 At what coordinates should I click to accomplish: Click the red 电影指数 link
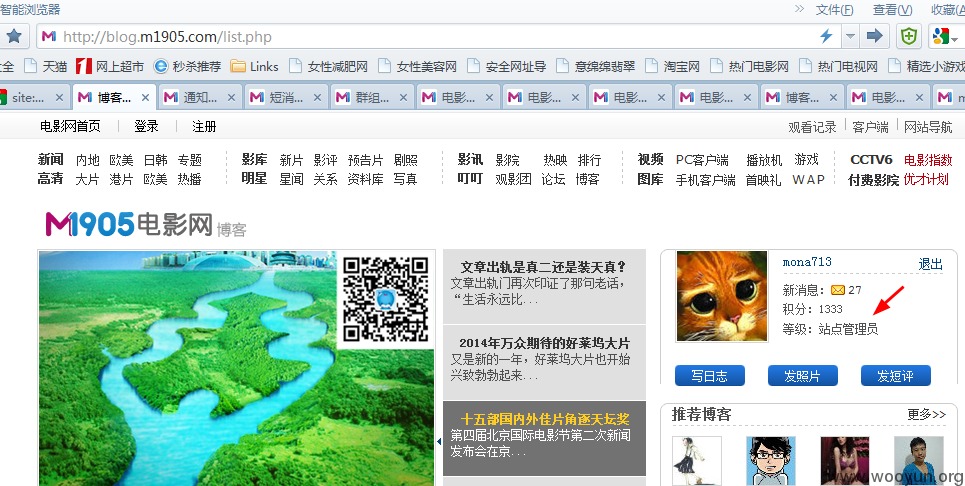pyautogui.click(x=928, y=160)
